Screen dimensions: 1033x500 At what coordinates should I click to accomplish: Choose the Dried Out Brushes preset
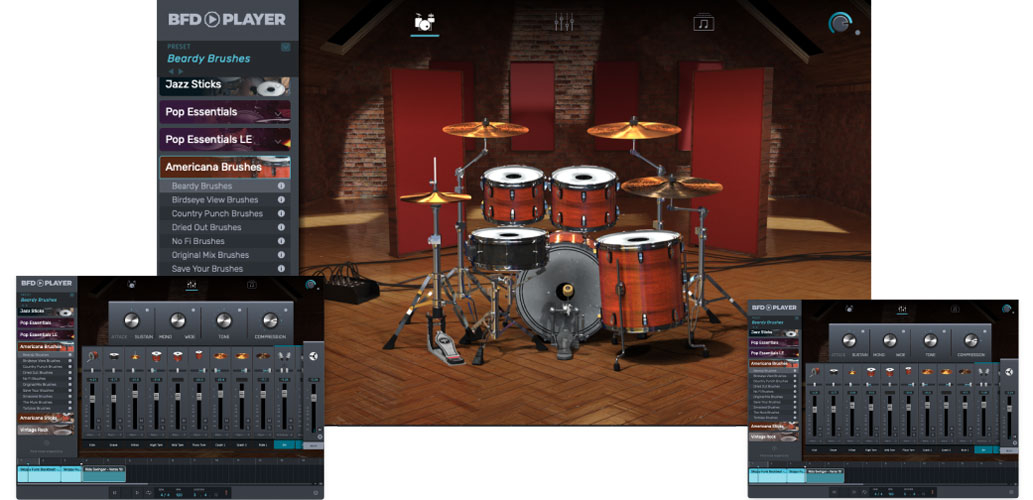[206, 228]
